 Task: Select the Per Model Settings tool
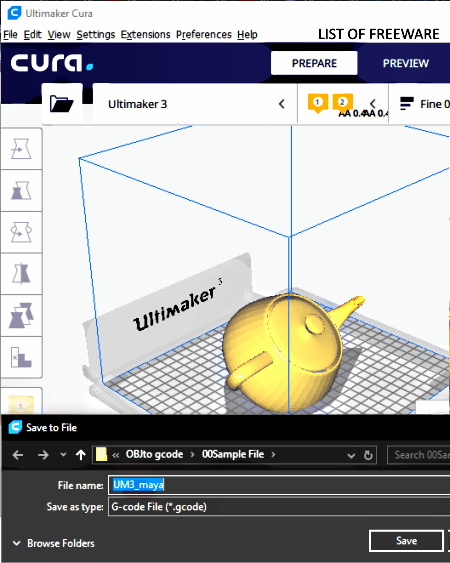pyautogui.click(x=21, y=316)
